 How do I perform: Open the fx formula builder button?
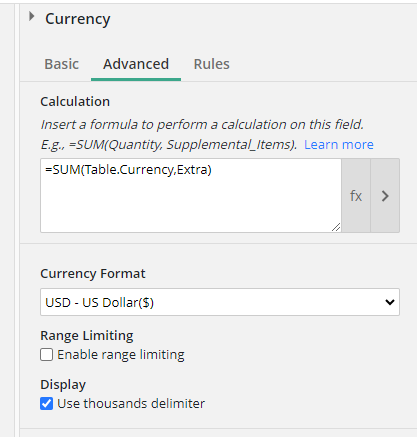pos(356,196)
